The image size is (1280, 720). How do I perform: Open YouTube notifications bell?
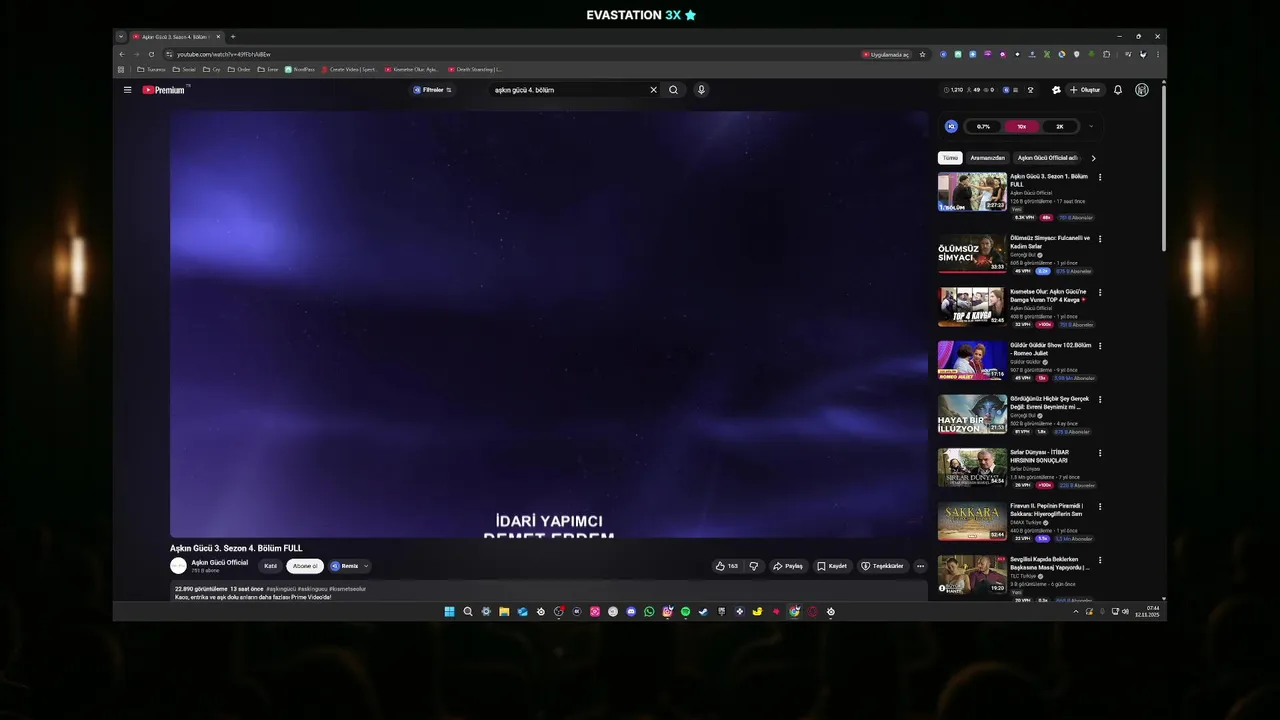[1118, 90]
